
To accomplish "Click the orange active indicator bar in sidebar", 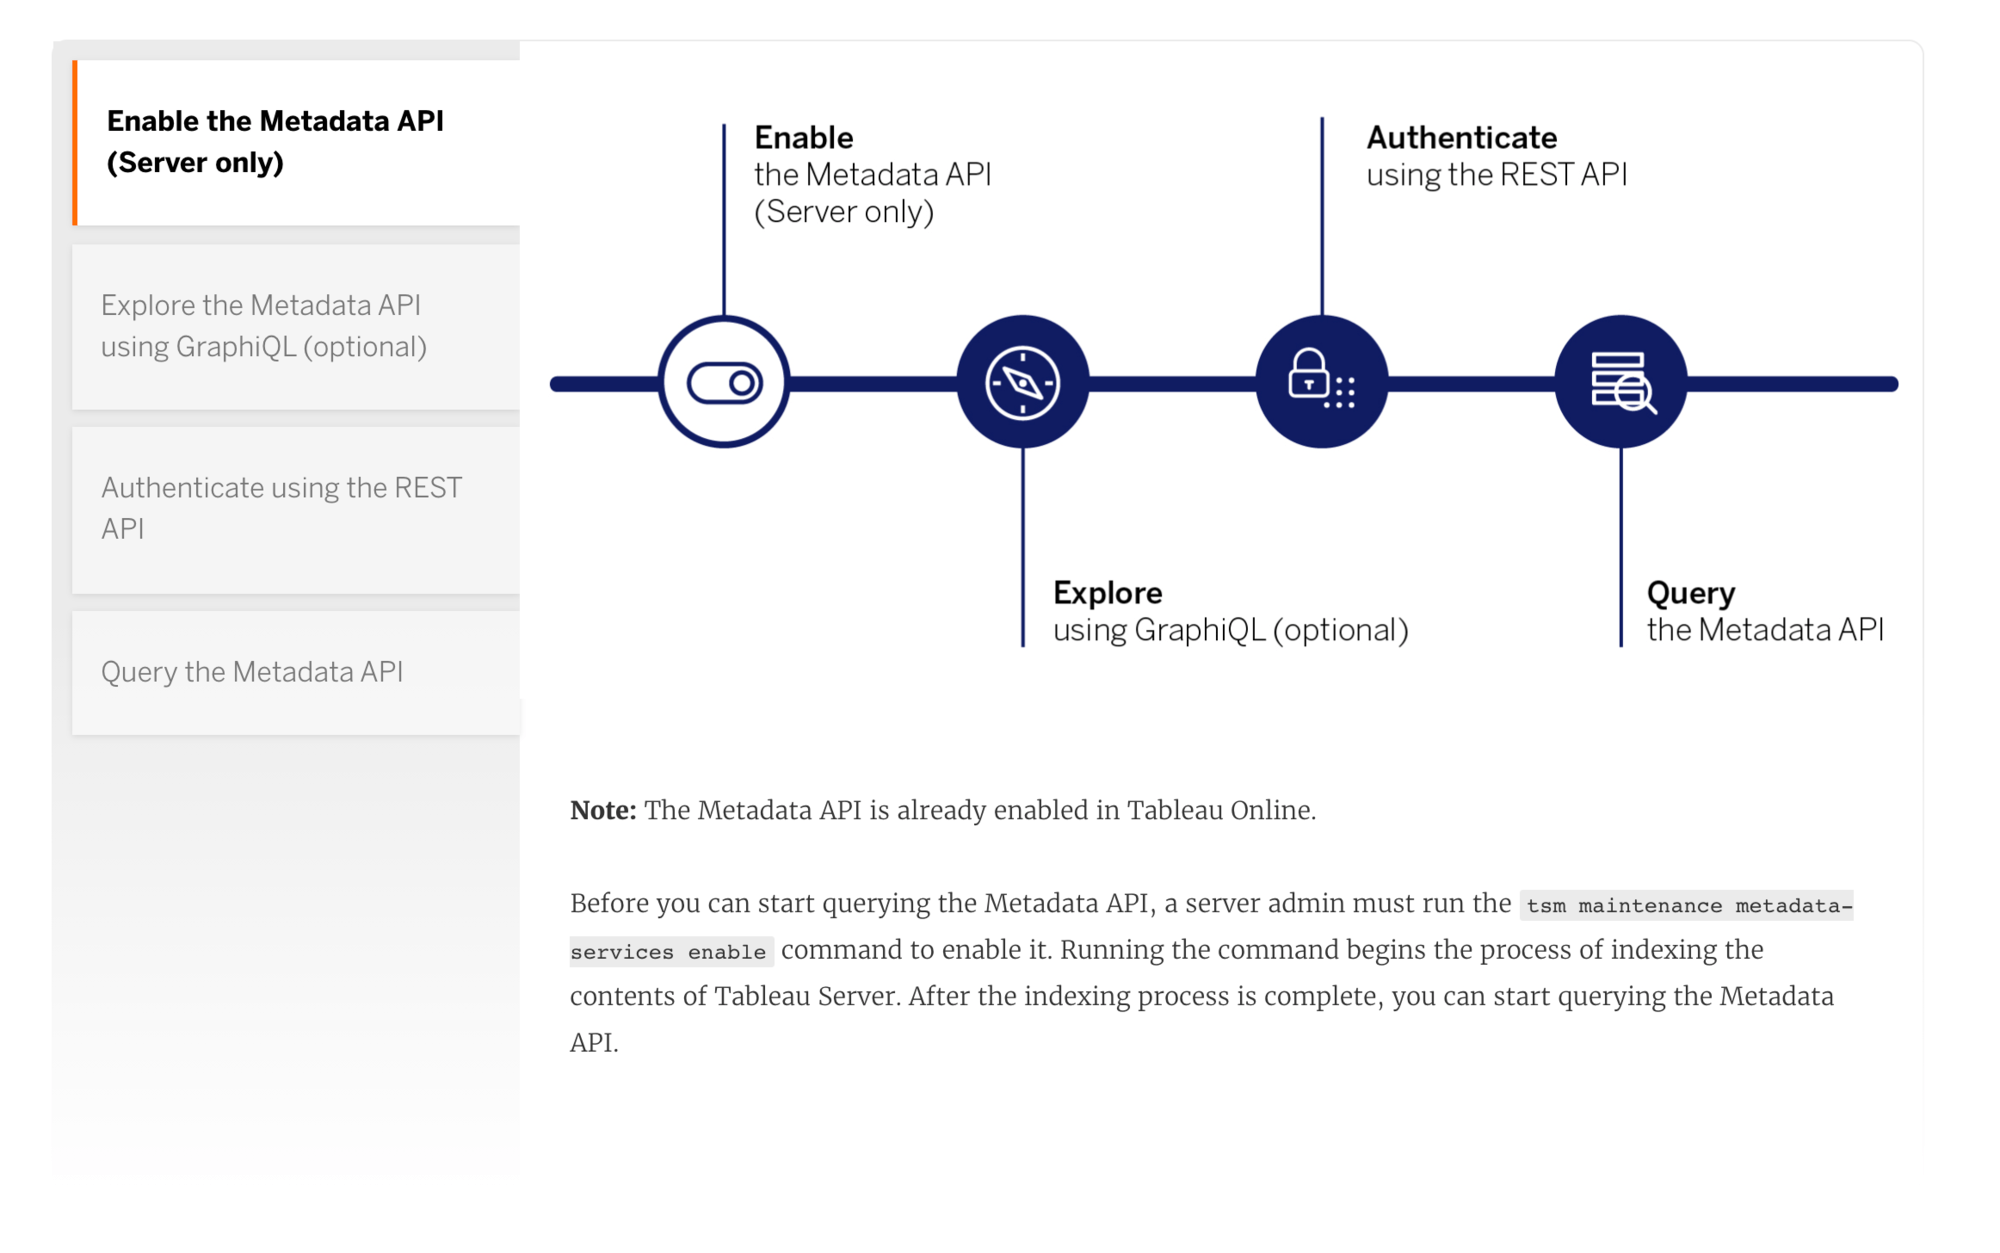I will click(75, 142).
